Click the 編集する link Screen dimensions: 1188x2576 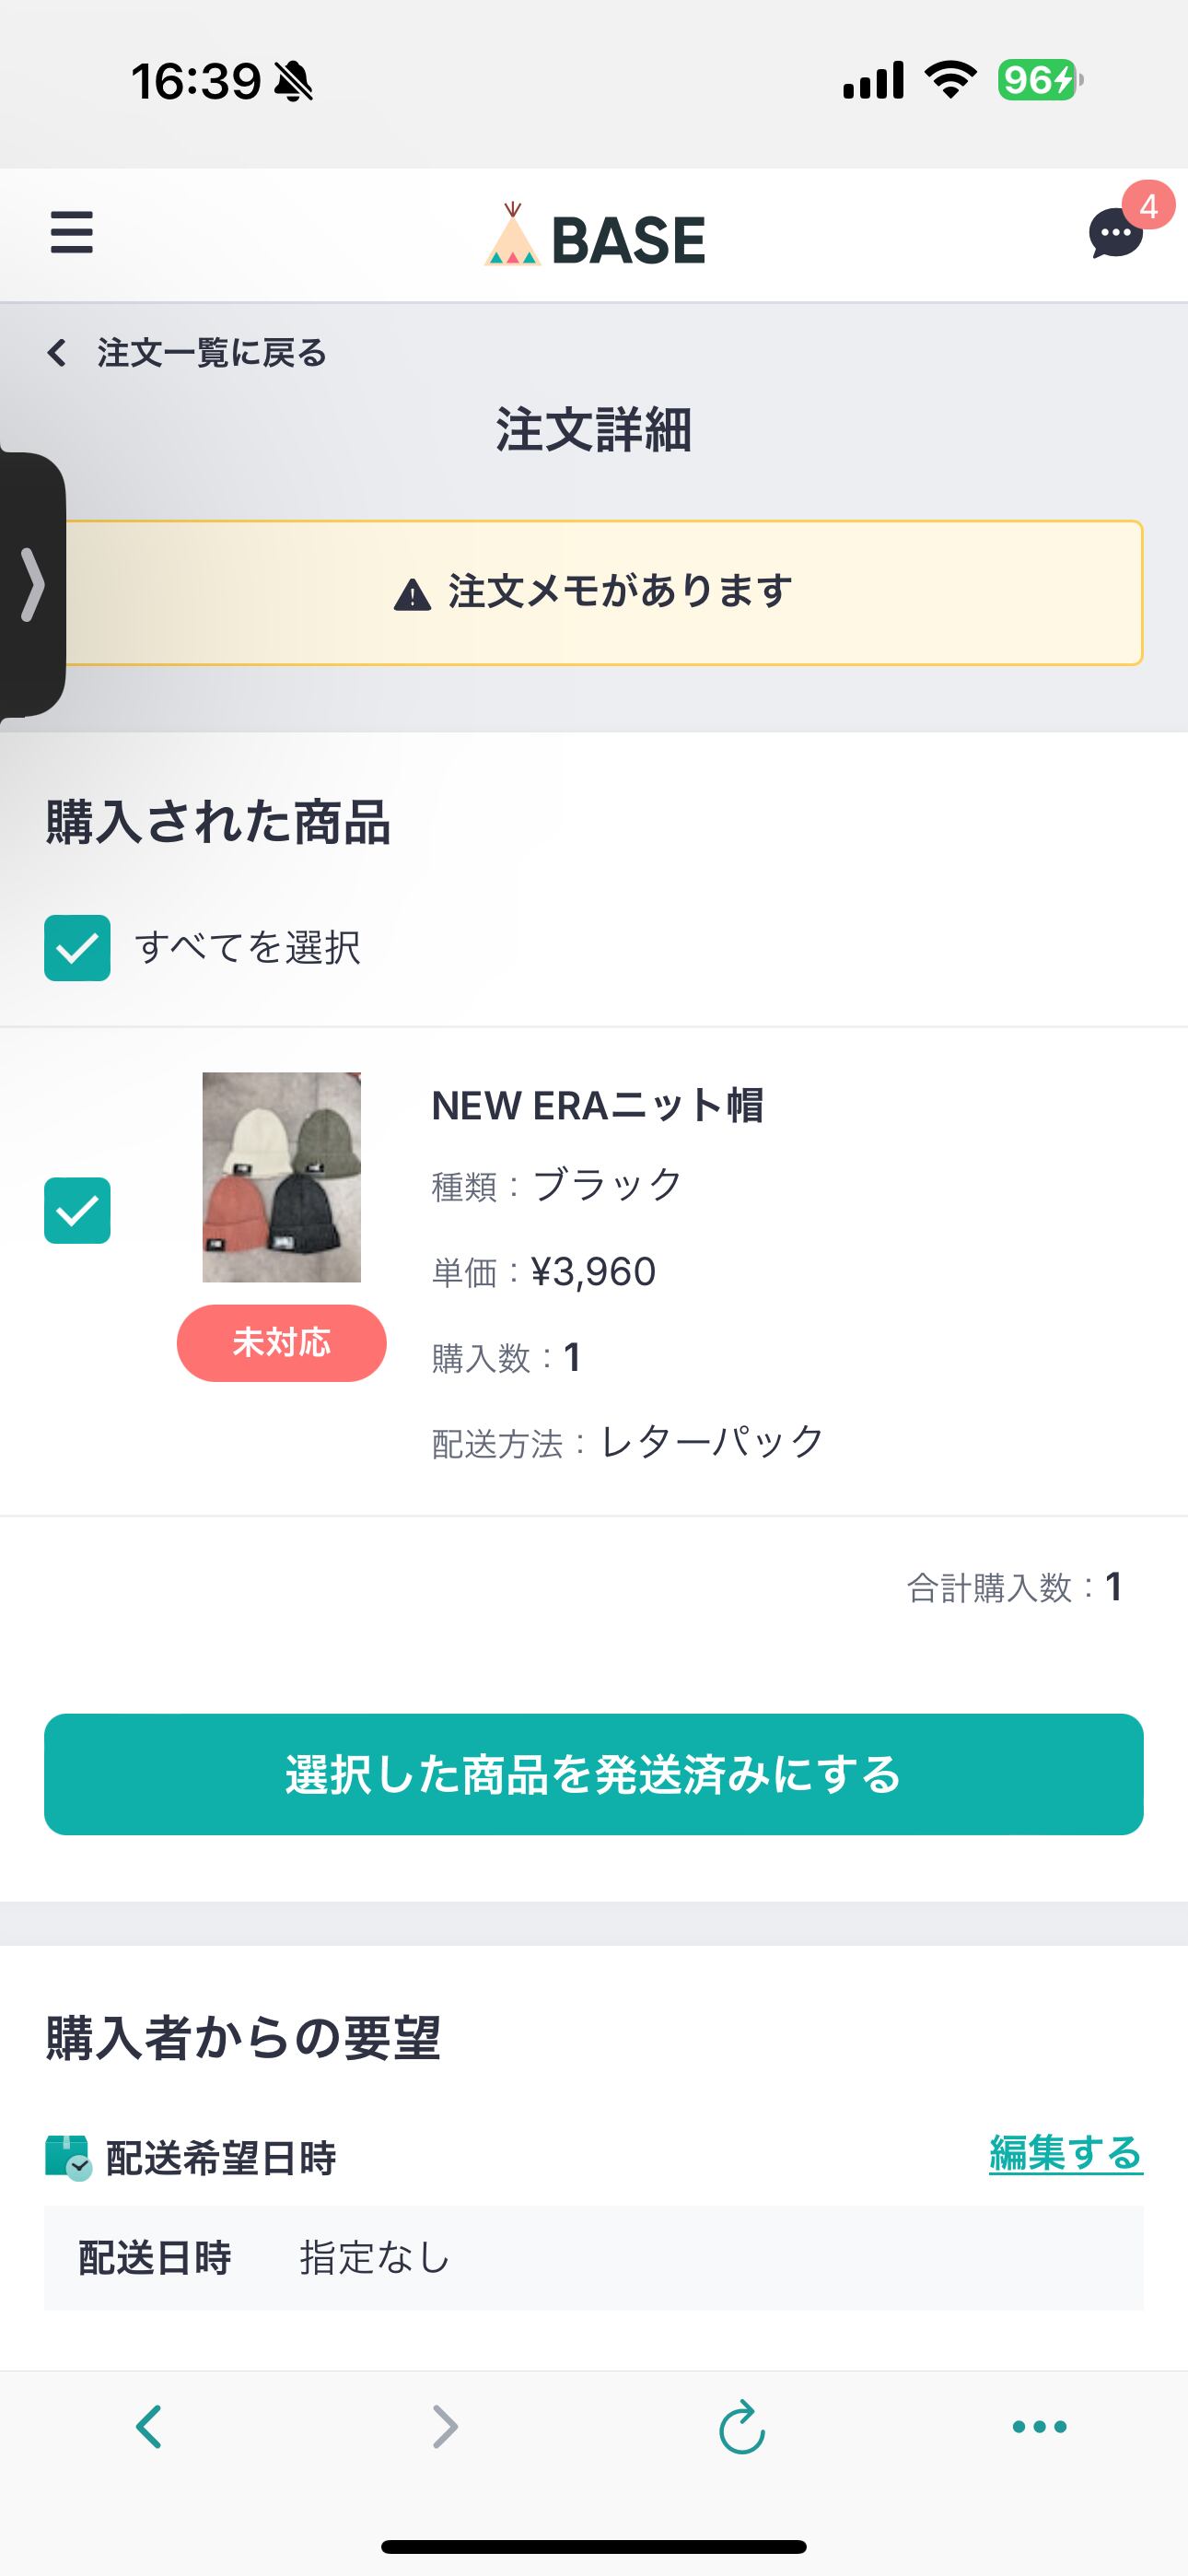1065,2153
